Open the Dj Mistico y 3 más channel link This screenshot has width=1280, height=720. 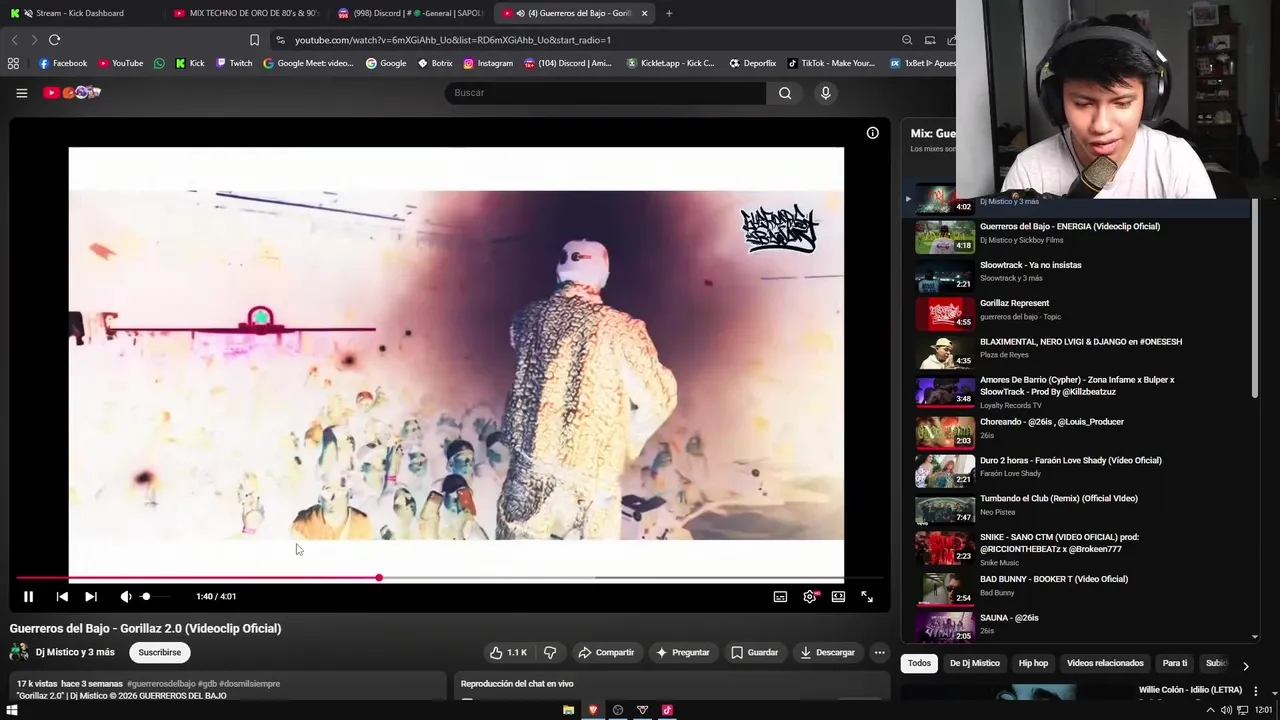[x=75, y=652]
